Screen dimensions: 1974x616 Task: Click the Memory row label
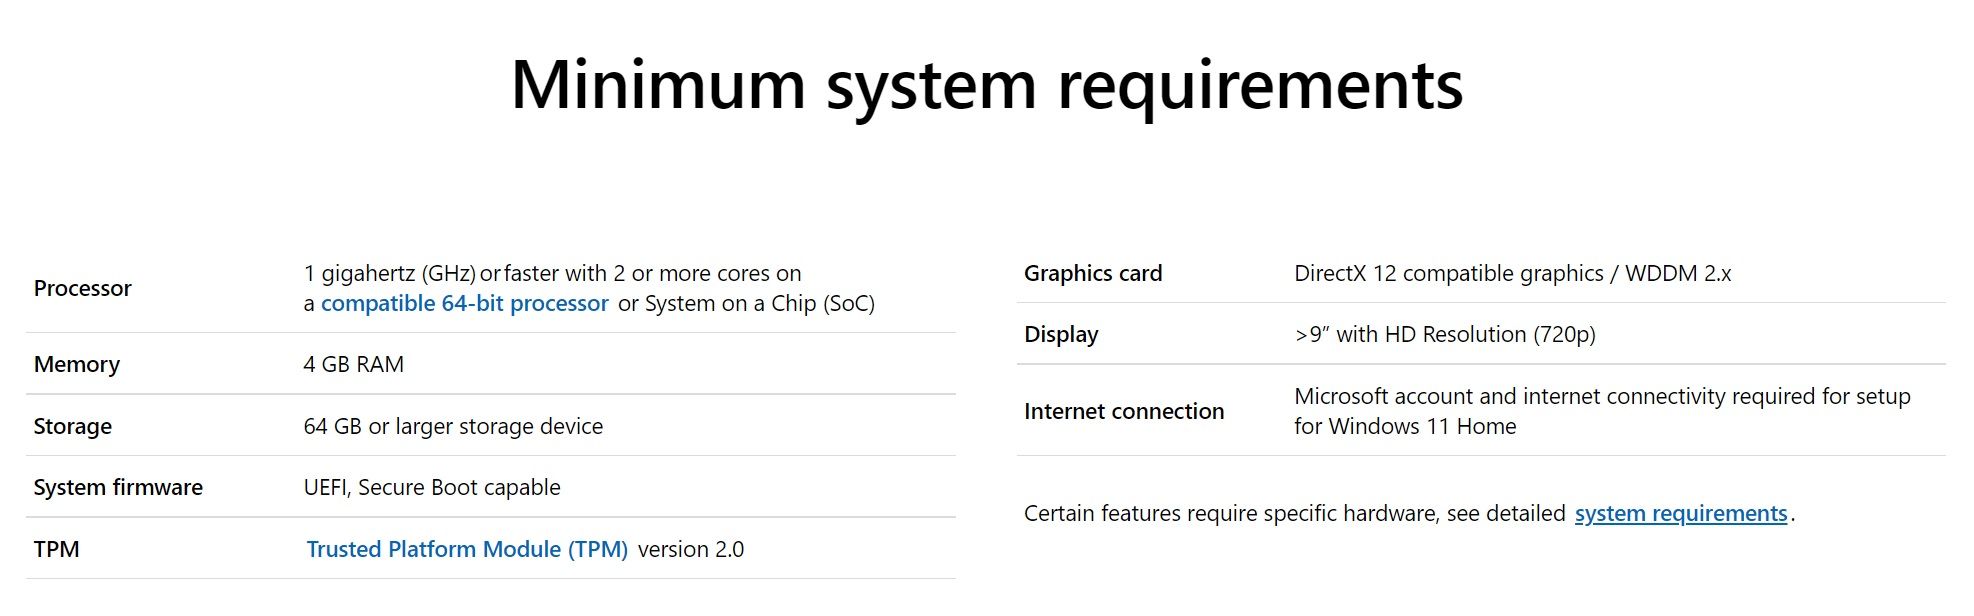(x=77, y=365)
